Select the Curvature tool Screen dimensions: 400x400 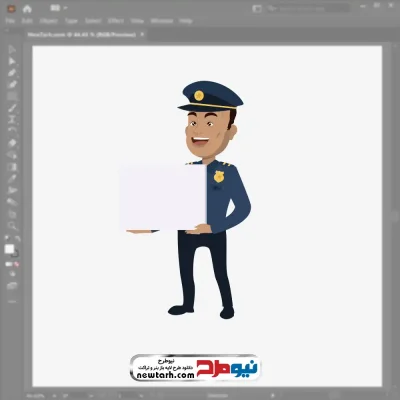tap(12, 85)
